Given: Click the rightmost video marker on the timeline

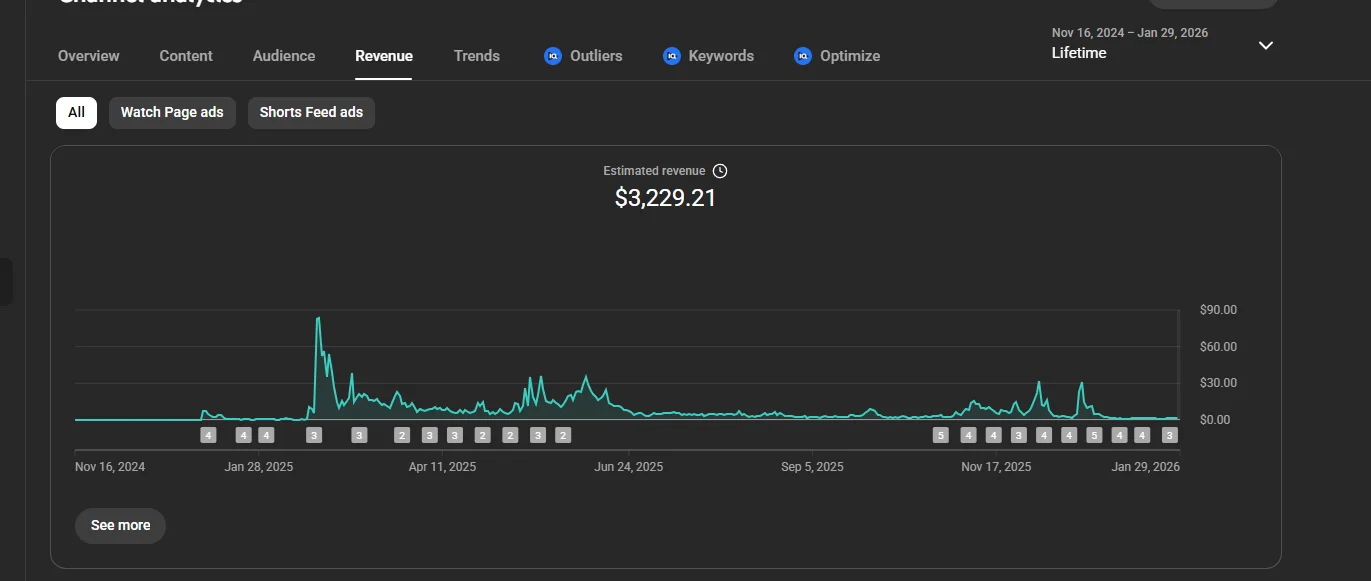Looking at the screenshot, I should tap(1169, 435).
